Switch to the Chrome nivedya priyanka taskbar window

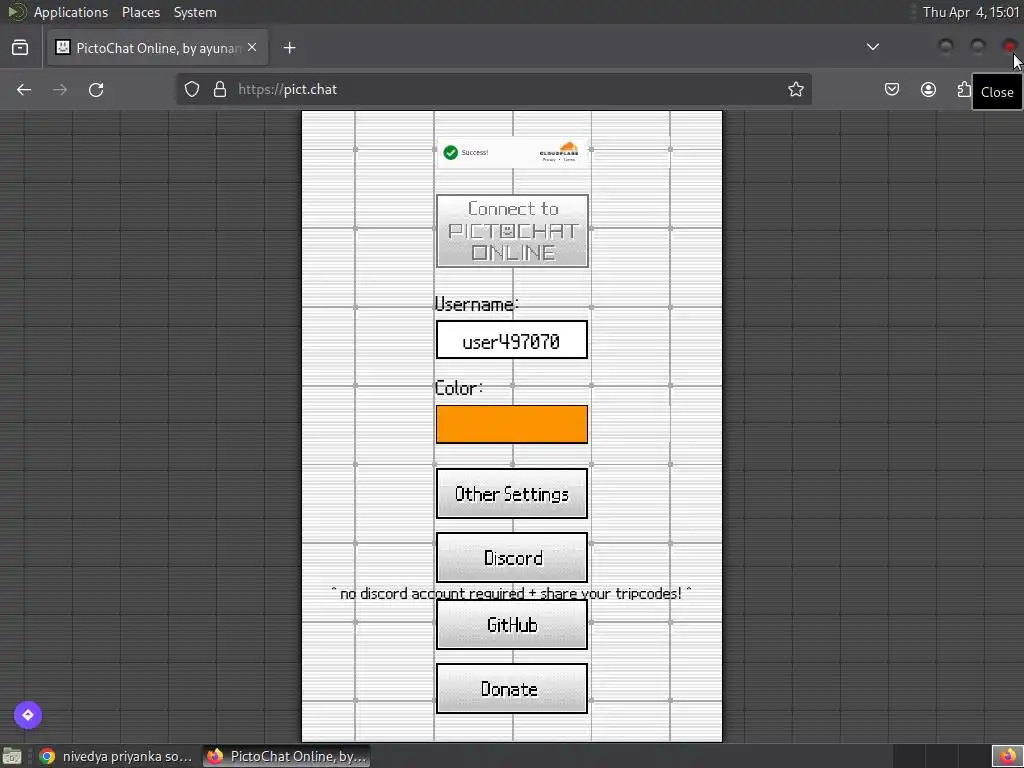(116, 756)
